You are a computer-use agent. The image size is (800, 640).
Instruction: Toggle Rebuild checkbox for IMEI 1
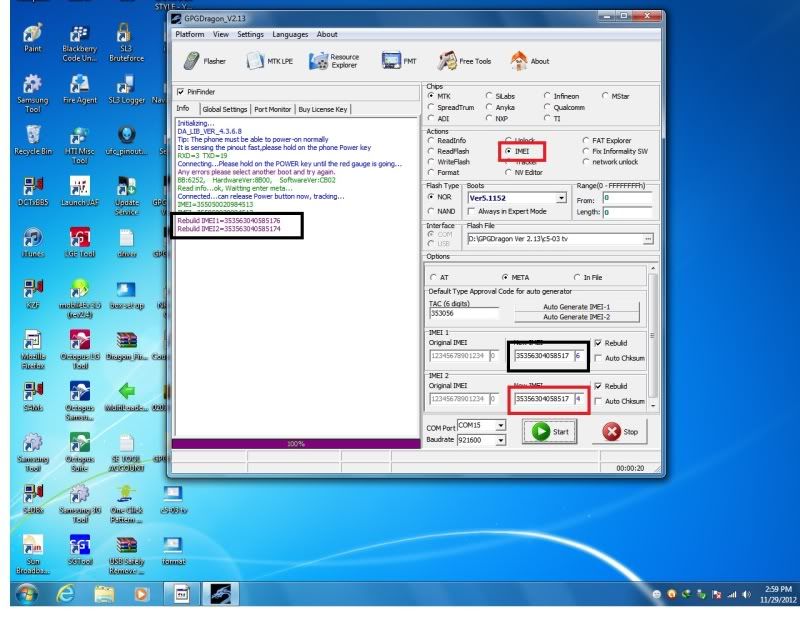tap(598, 343)
